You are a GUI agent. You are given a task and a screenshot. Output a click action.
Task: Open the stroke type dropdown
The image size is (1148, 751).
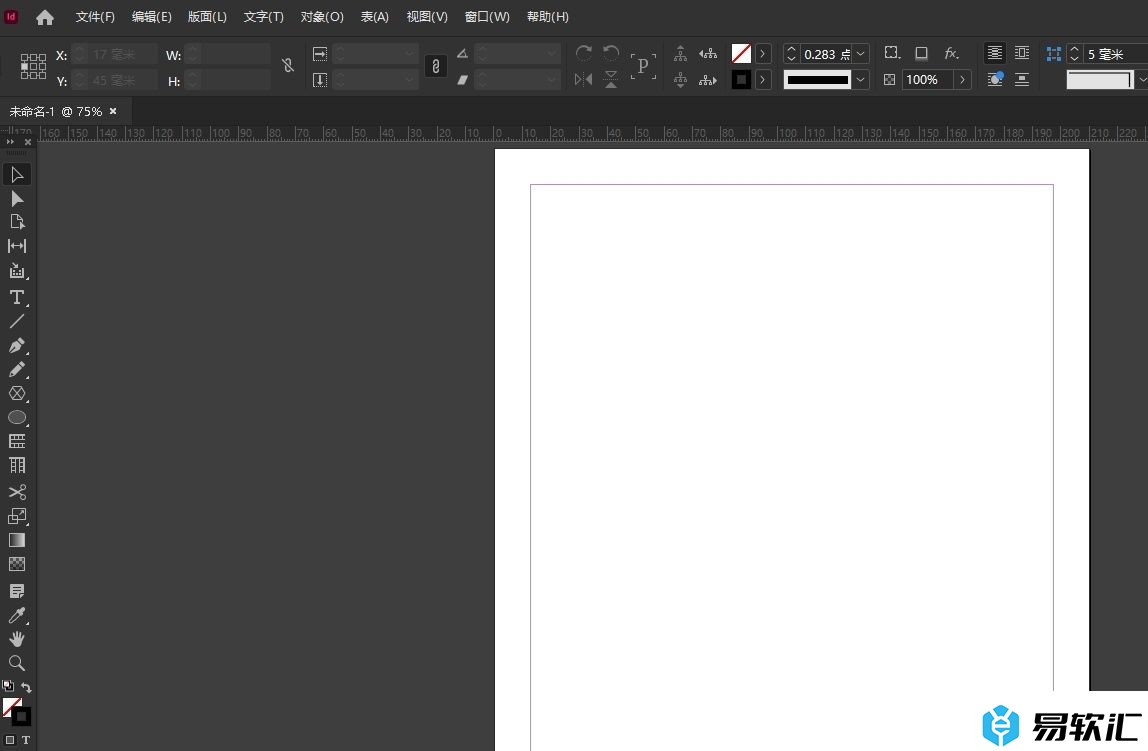[x=861, y=79]
